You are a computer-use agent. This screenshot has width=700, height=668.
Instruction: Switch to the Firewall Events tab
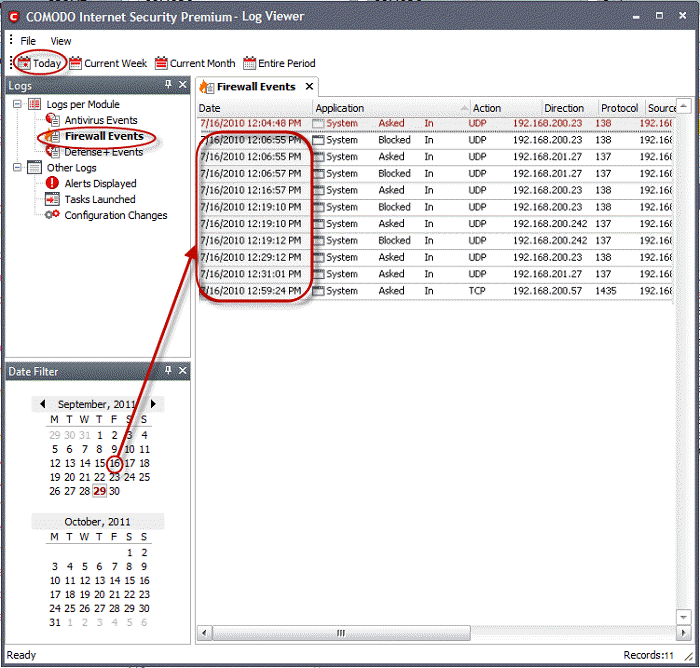(x=256, y=87)
